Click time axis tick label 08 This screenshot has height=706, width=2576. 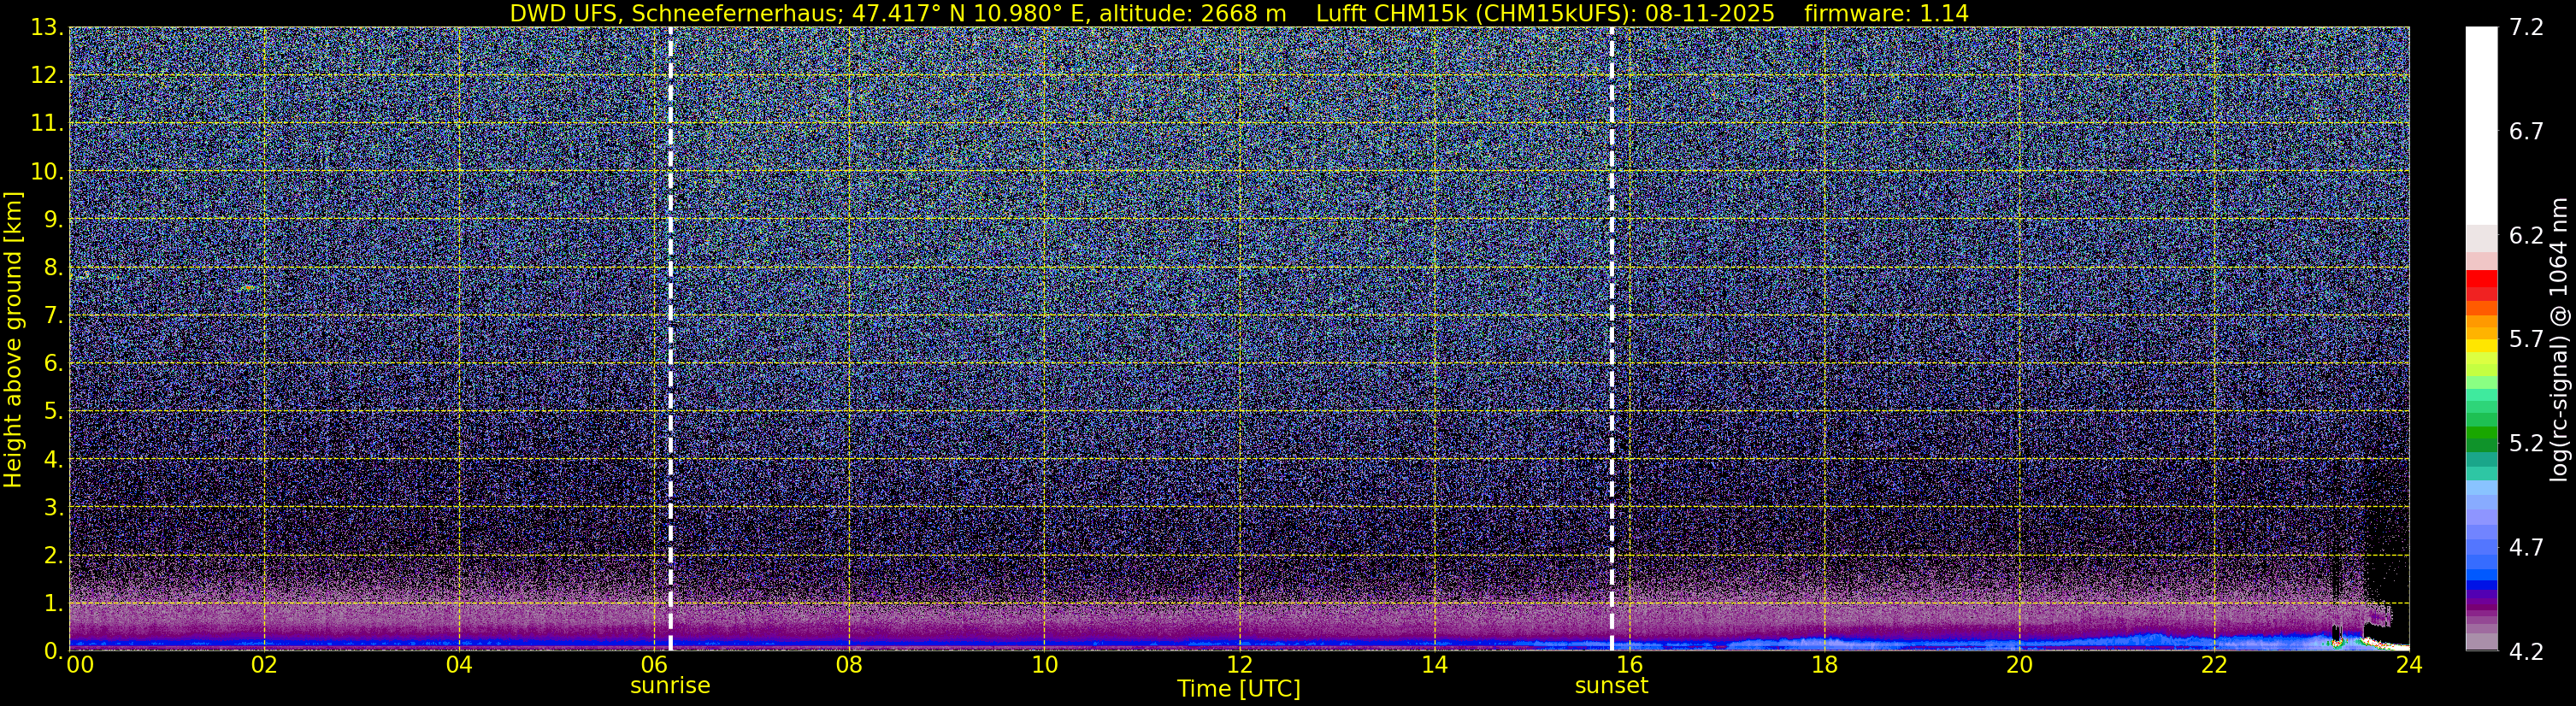pyautogui.click(x=849, y=665)
